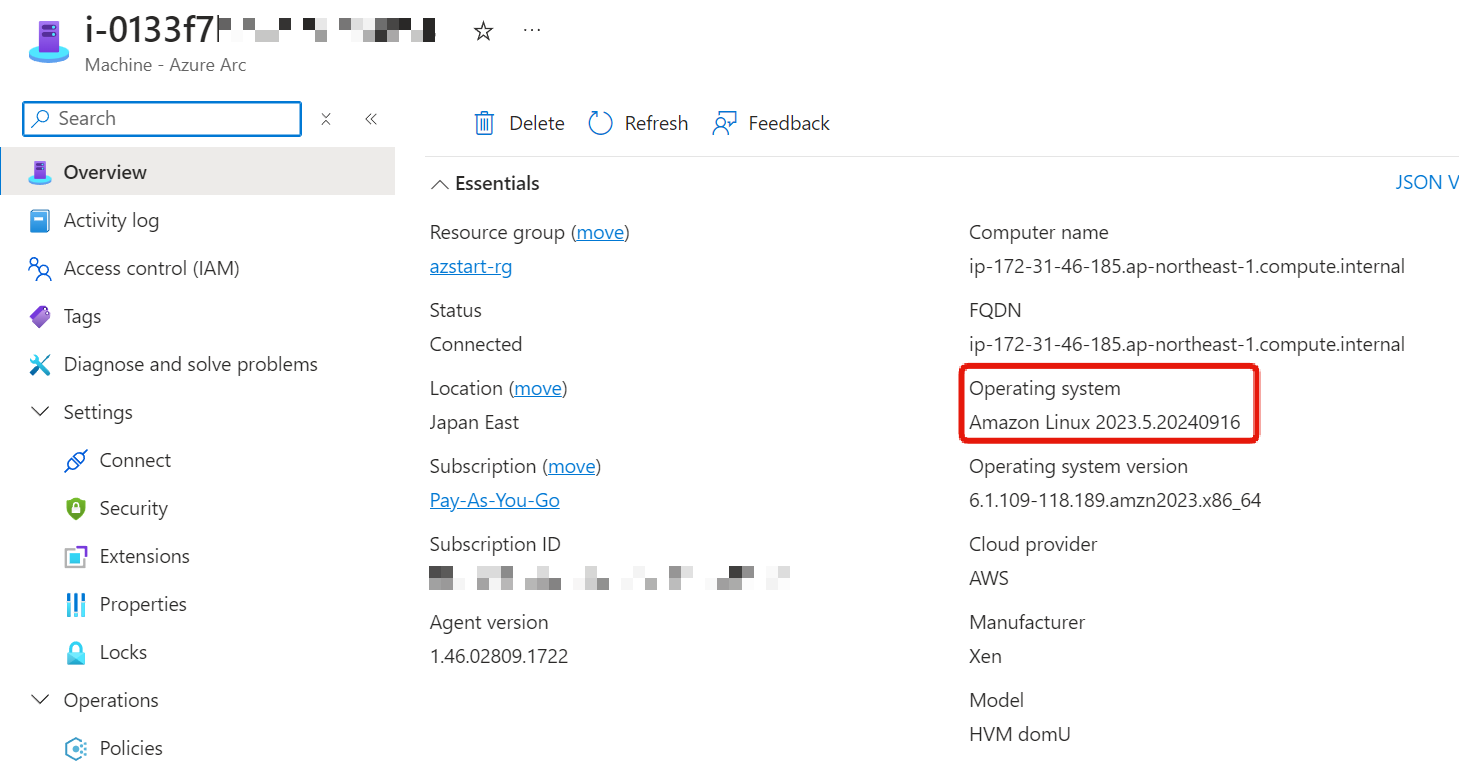
Task: Click the Diagnose wrench icon
Action: (40, 364)
